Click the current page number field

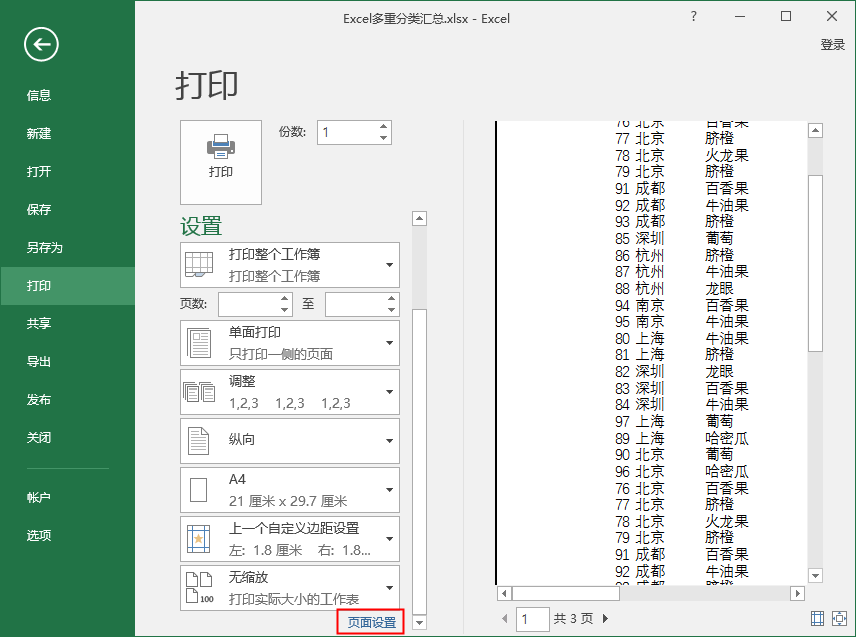pos(532,619)
